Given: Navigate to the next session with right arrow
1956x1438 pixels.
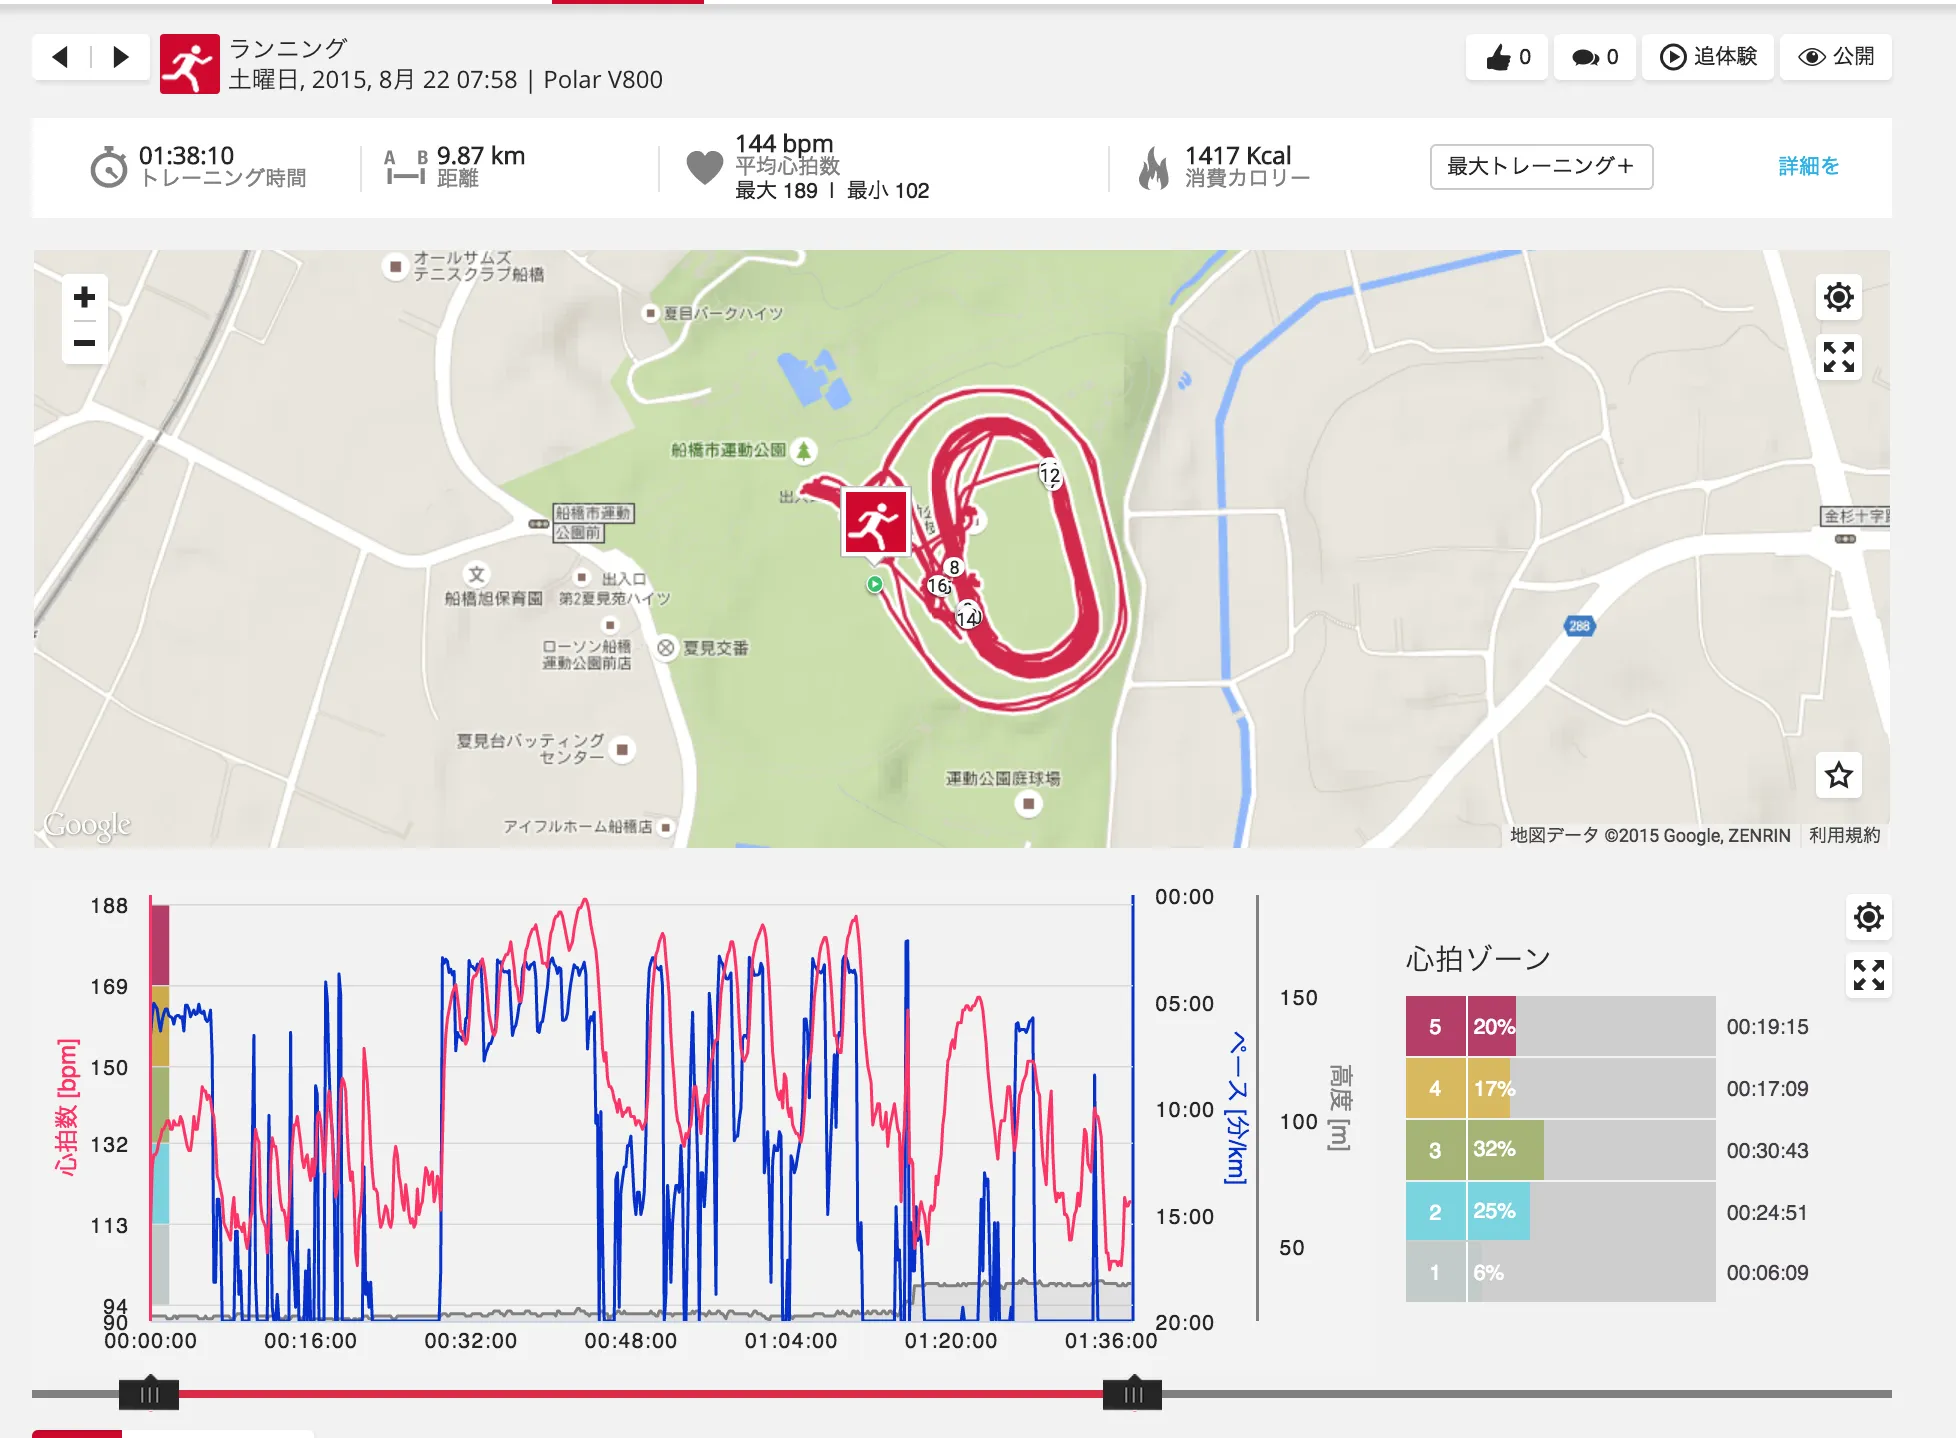Looking at the screenshot, I should (x=120, y=57).
